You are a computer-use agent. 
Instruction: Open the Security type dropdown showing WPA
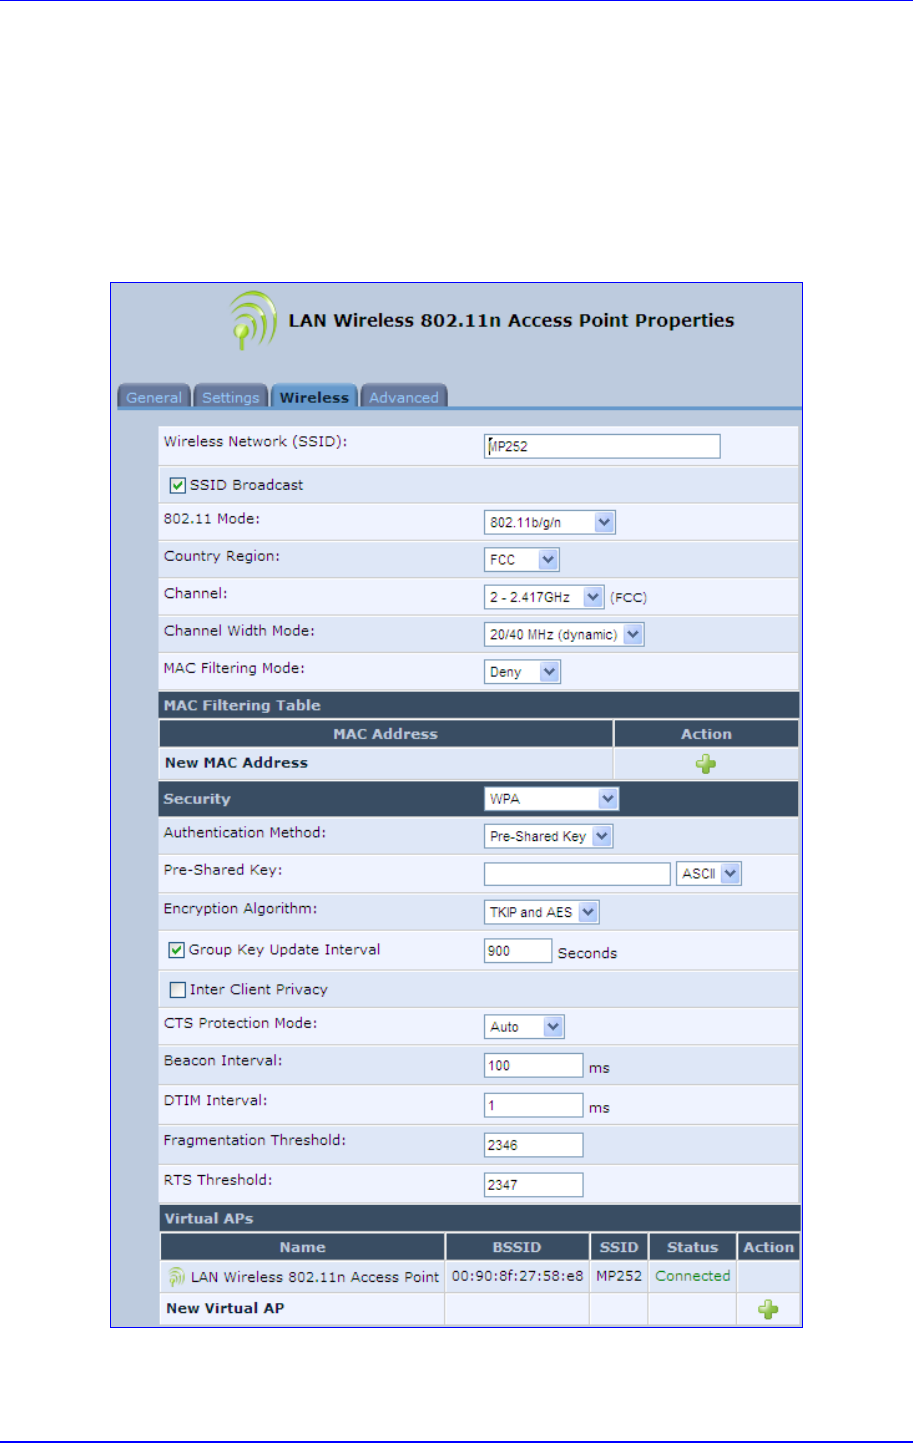[x=551, y=799]
